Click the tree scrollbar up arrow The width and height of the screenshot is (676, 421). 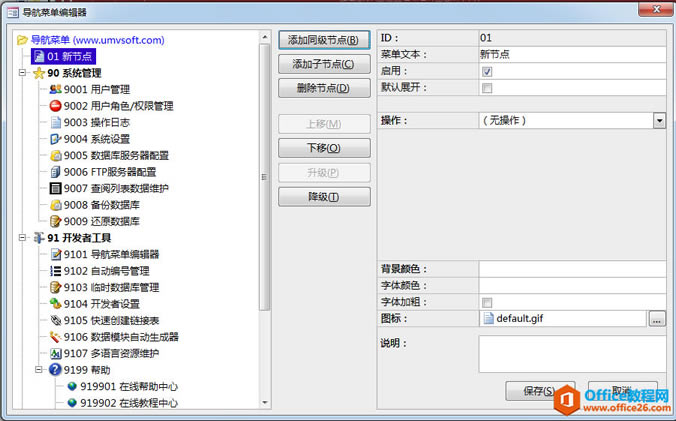[265, 37]
